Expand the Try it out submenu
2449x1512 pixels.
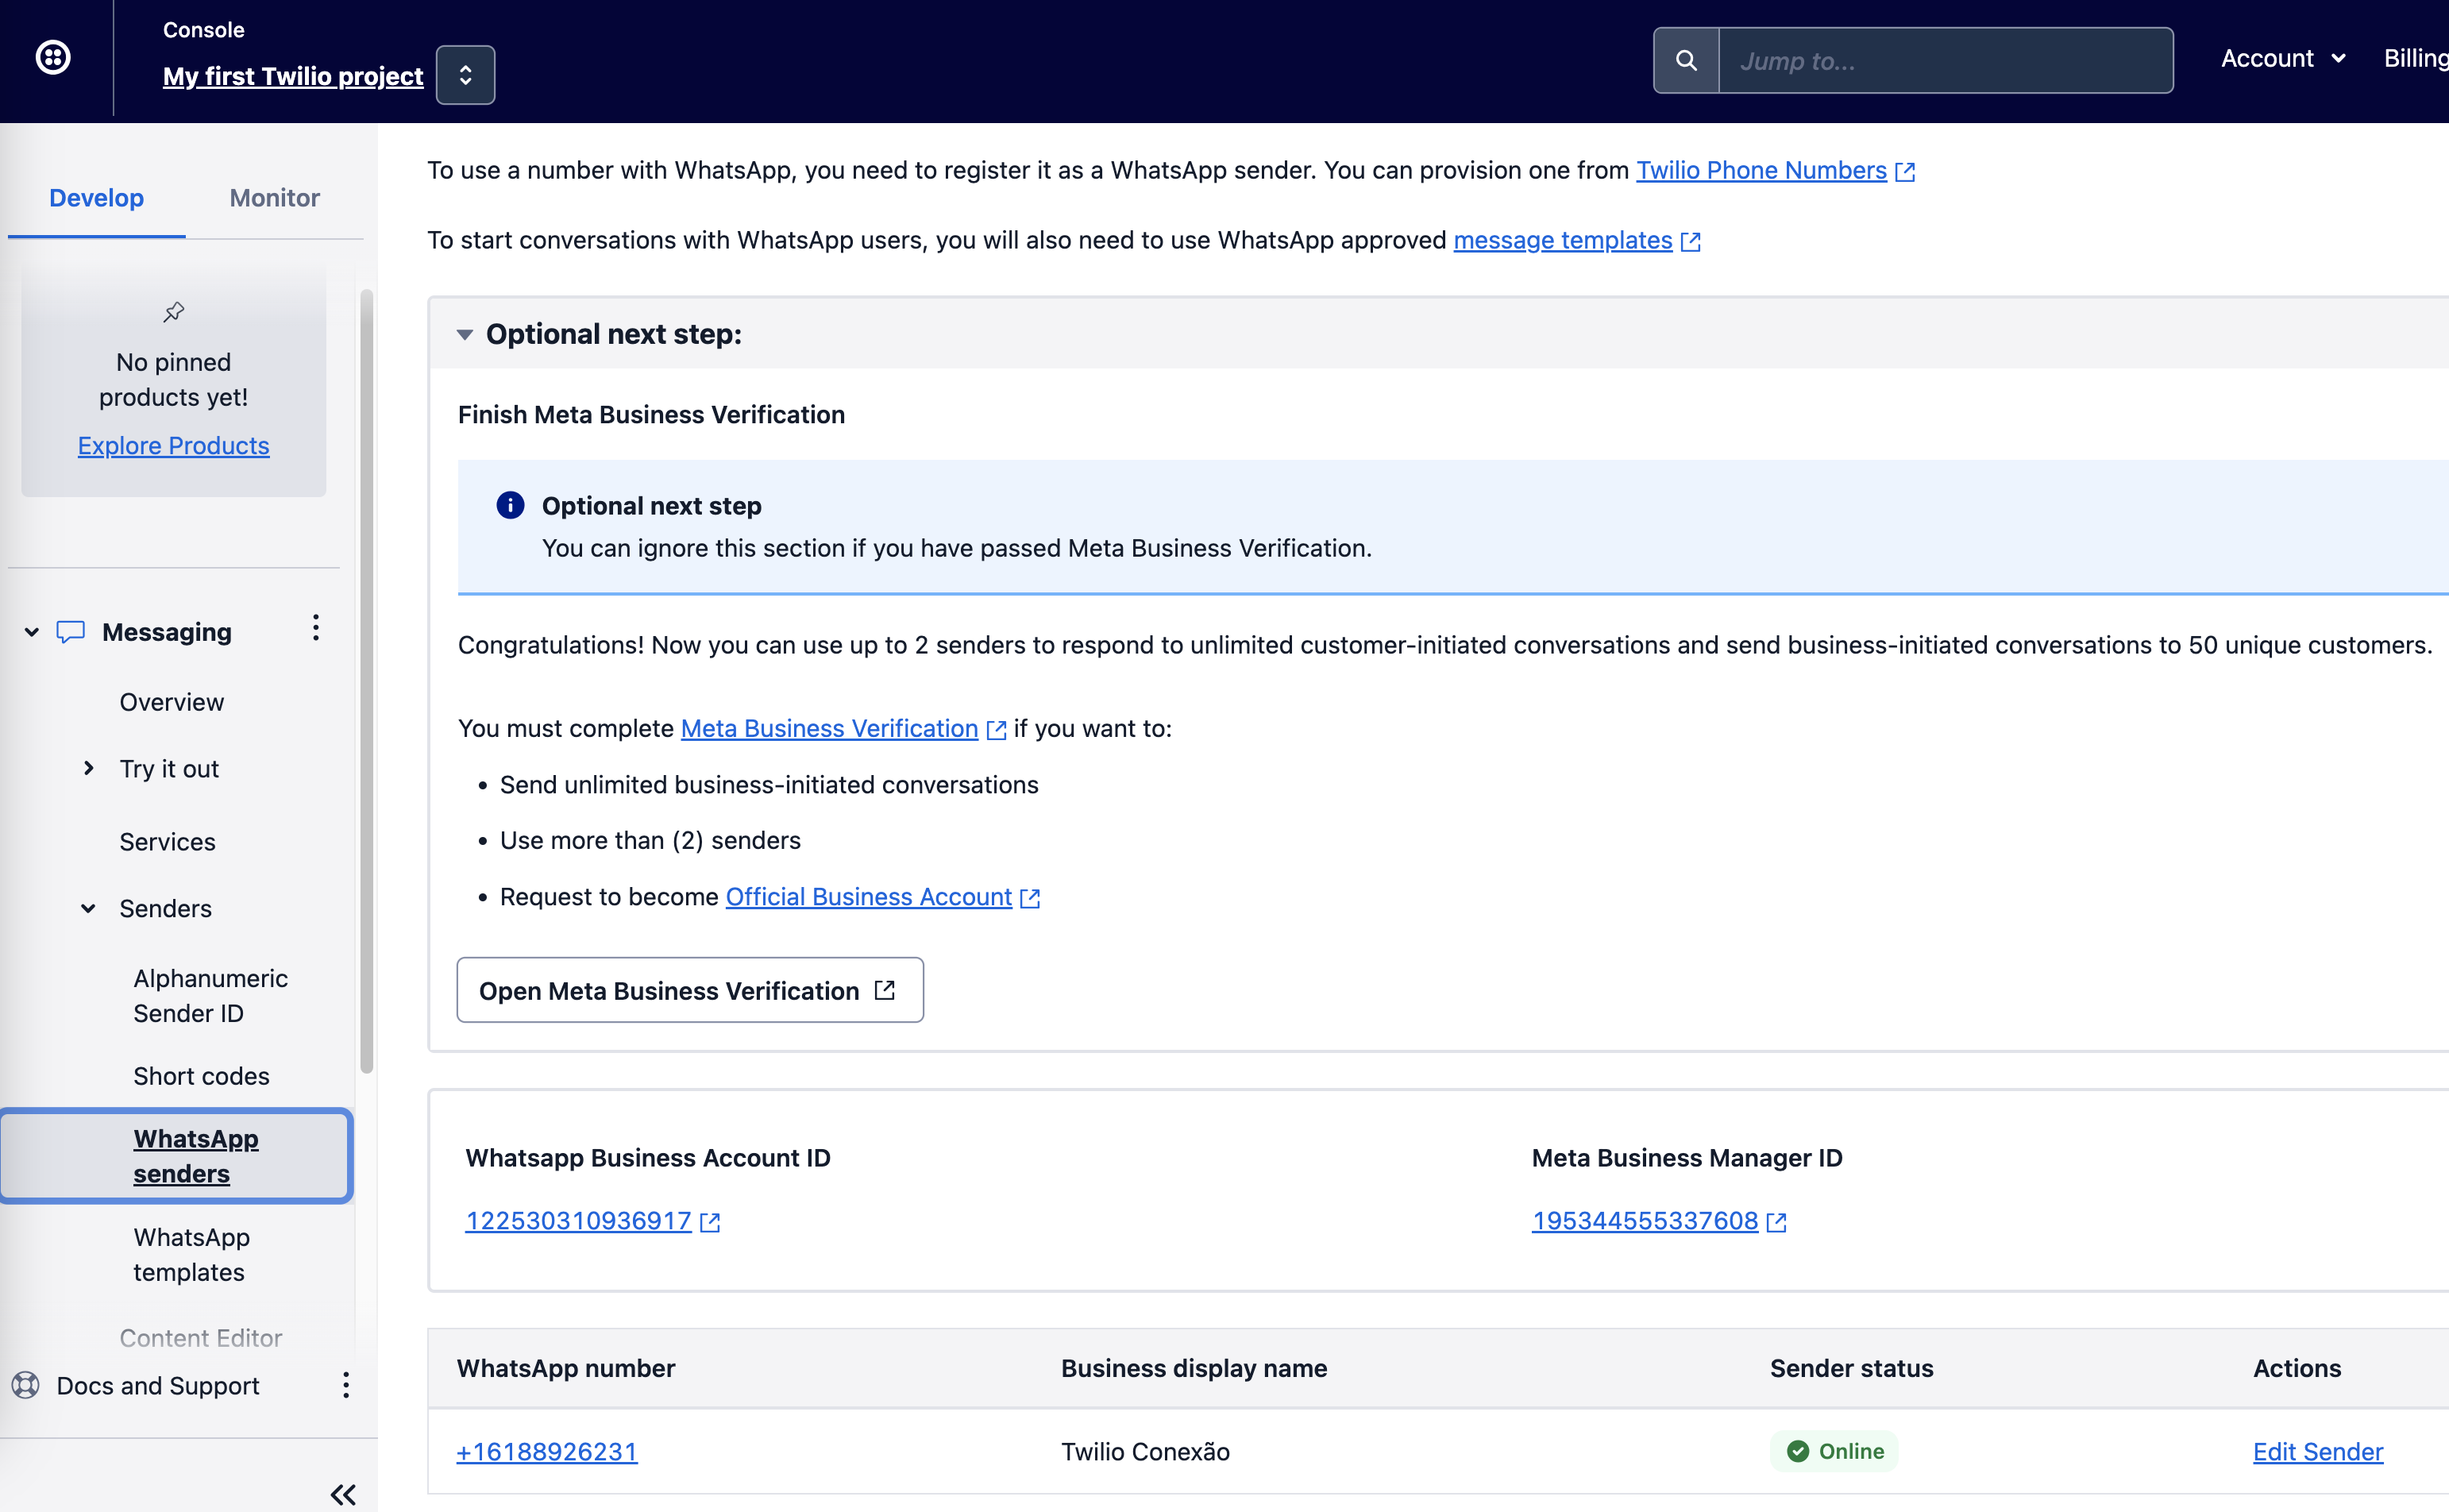click(x=89, y=768)
